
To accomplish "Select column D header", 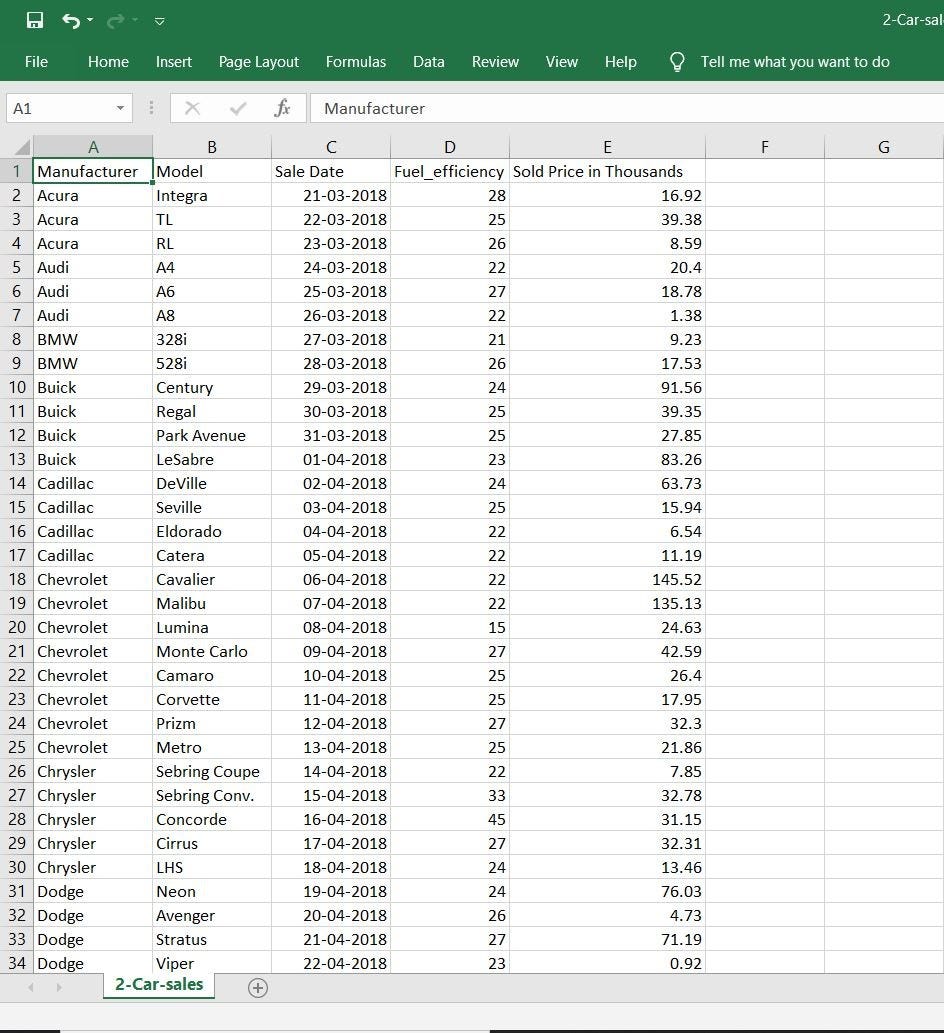I will [x=449, y=146].
